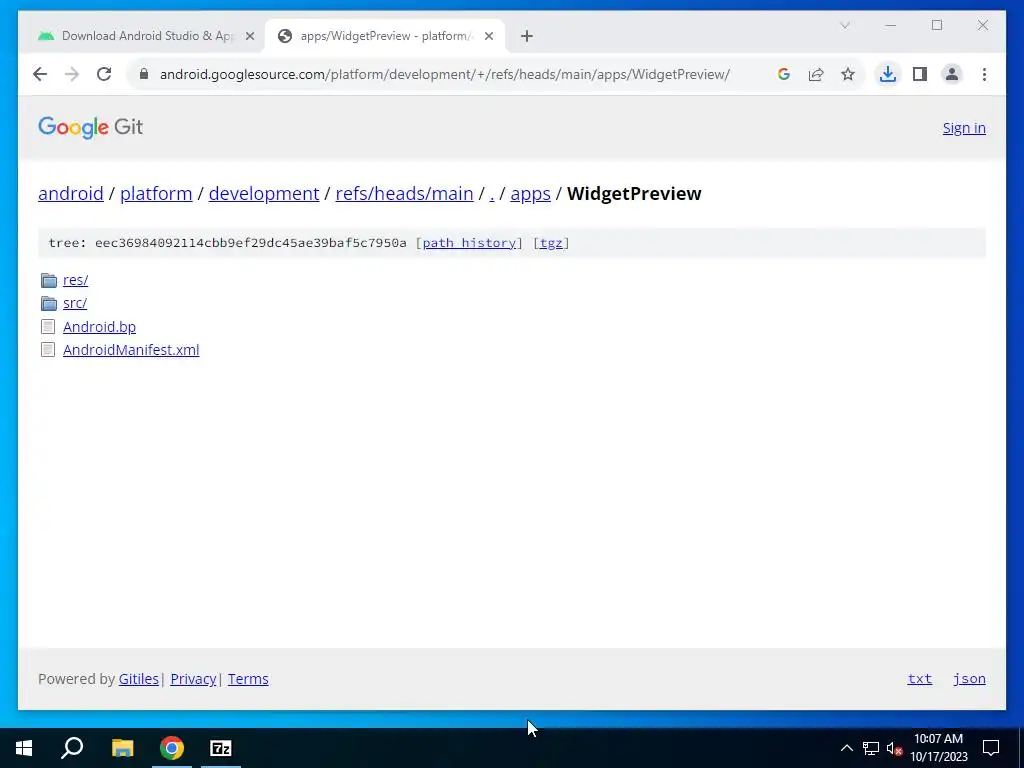Screen dimensions: 1024x768
Task: Open the AndroidManifest.xml file link
Action: [131, 350]
